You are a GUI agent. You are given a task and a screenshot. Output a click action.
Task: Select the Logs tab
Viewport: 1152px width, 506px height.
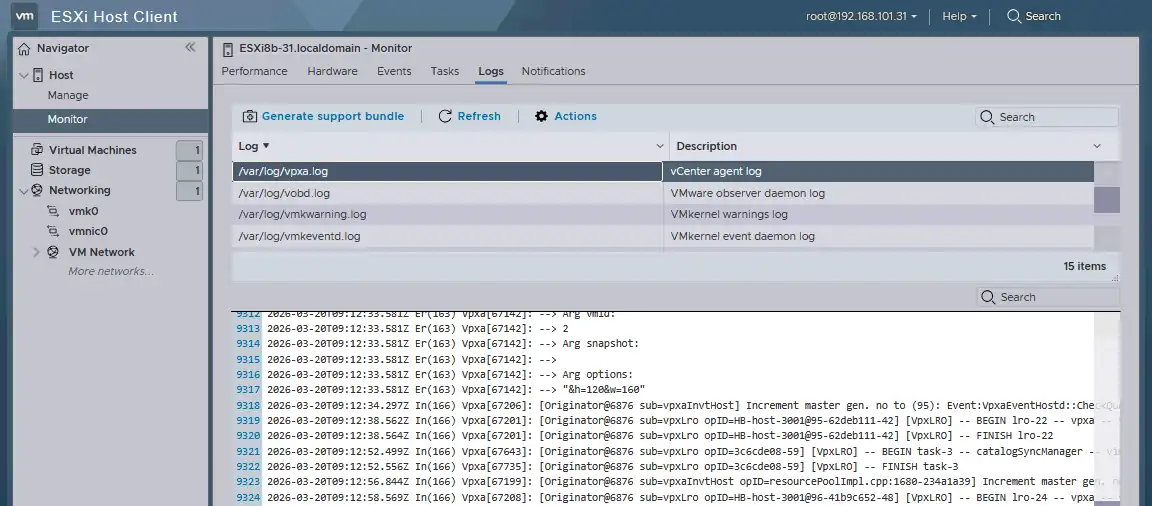tap(491, 71)
